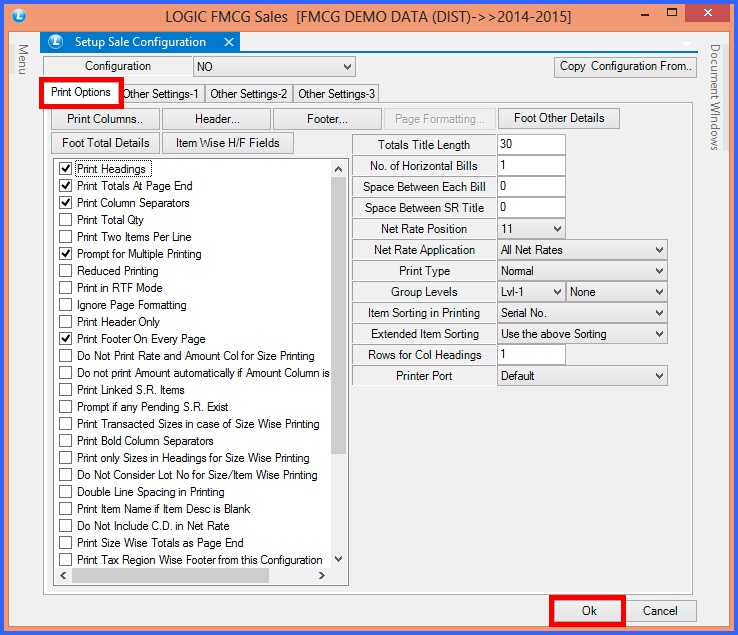Image resolution: width=738 pixels, height=635 pixels.
Task: Check Print Size Wise Totals as Page End
Action: click(x=65, y=542)
